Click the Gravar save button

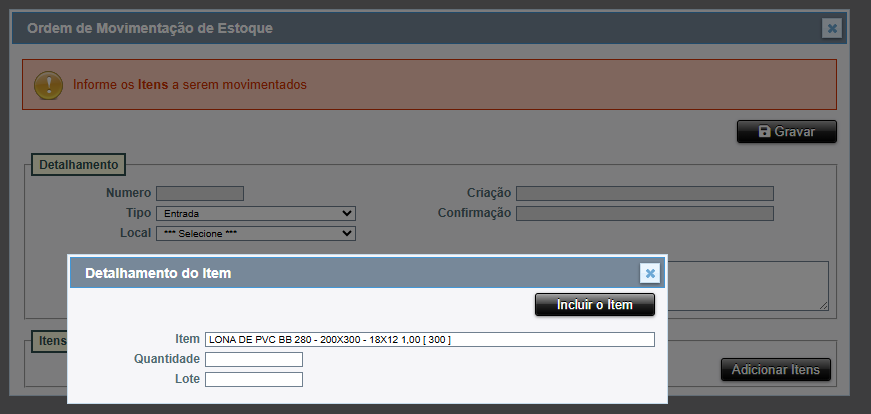(787, 132)
